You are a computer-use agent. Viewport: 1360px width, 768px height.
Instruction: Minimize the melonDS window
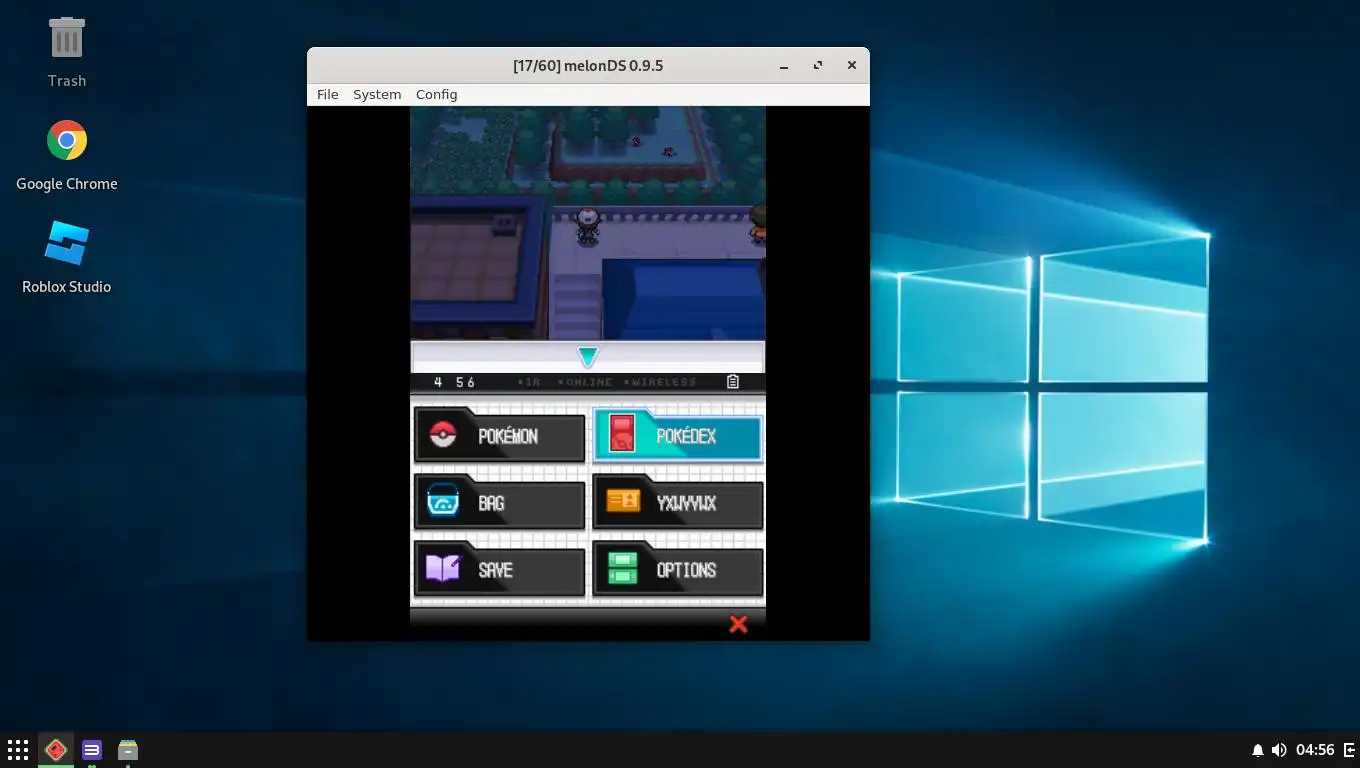(x=784, y=66)
